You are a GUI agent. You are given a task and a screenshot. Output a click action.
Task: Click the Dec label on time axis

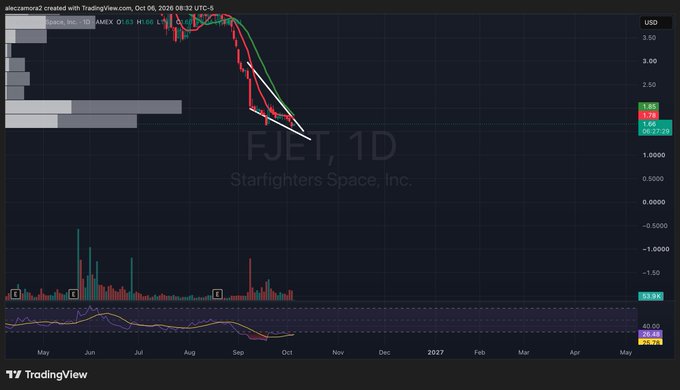coord(384,352)
